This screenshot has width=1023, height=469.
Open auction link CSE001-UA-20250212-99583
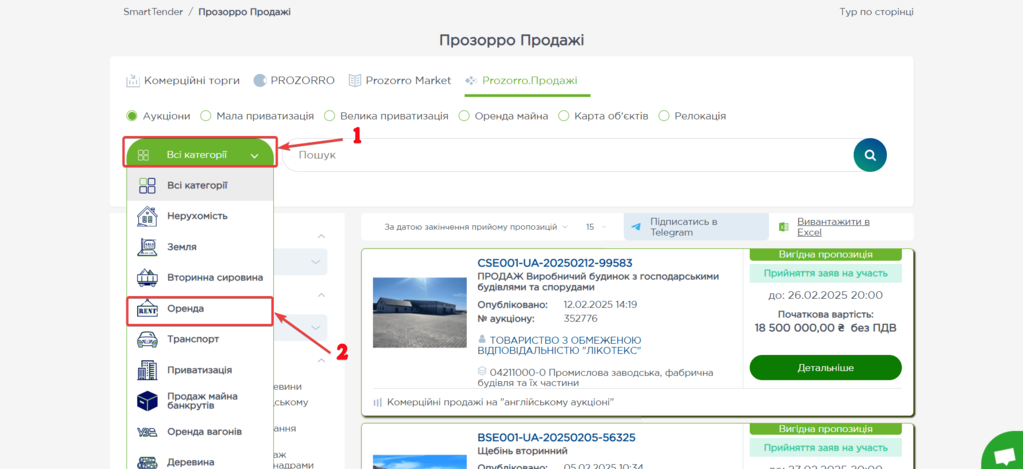(x=554, y=263)
